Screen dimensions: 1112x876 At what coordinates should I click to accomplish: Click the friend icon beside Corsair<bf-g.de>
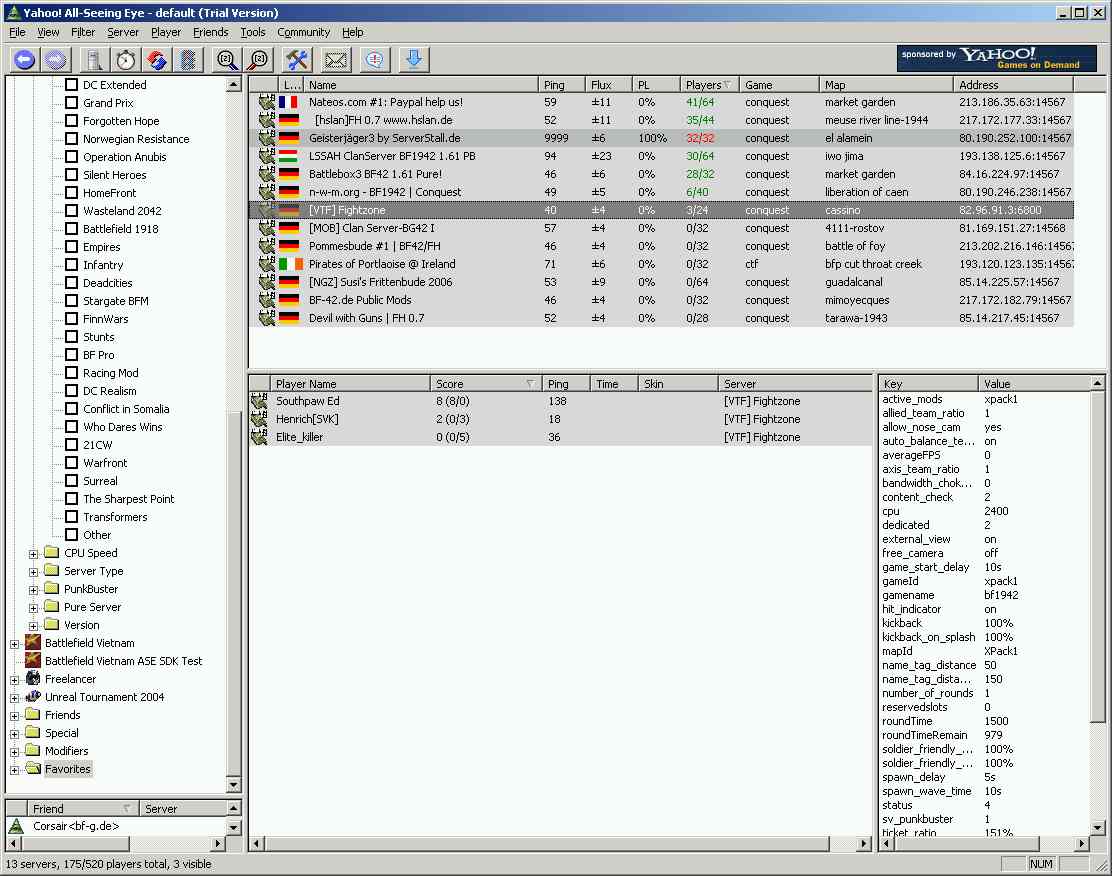click(x=16, y=826)
